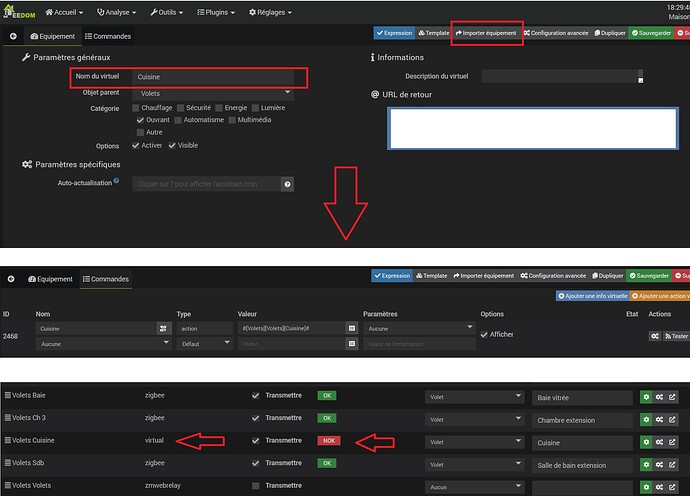690x496 pixels.
Task: Check the Autre category
Action: click(x=140, y=132)
